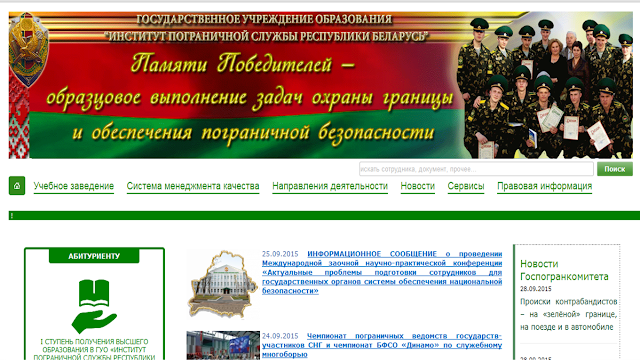Open Происки контрабандистов news item
This screenshot has width=640, height=360.
pos(569,314)
